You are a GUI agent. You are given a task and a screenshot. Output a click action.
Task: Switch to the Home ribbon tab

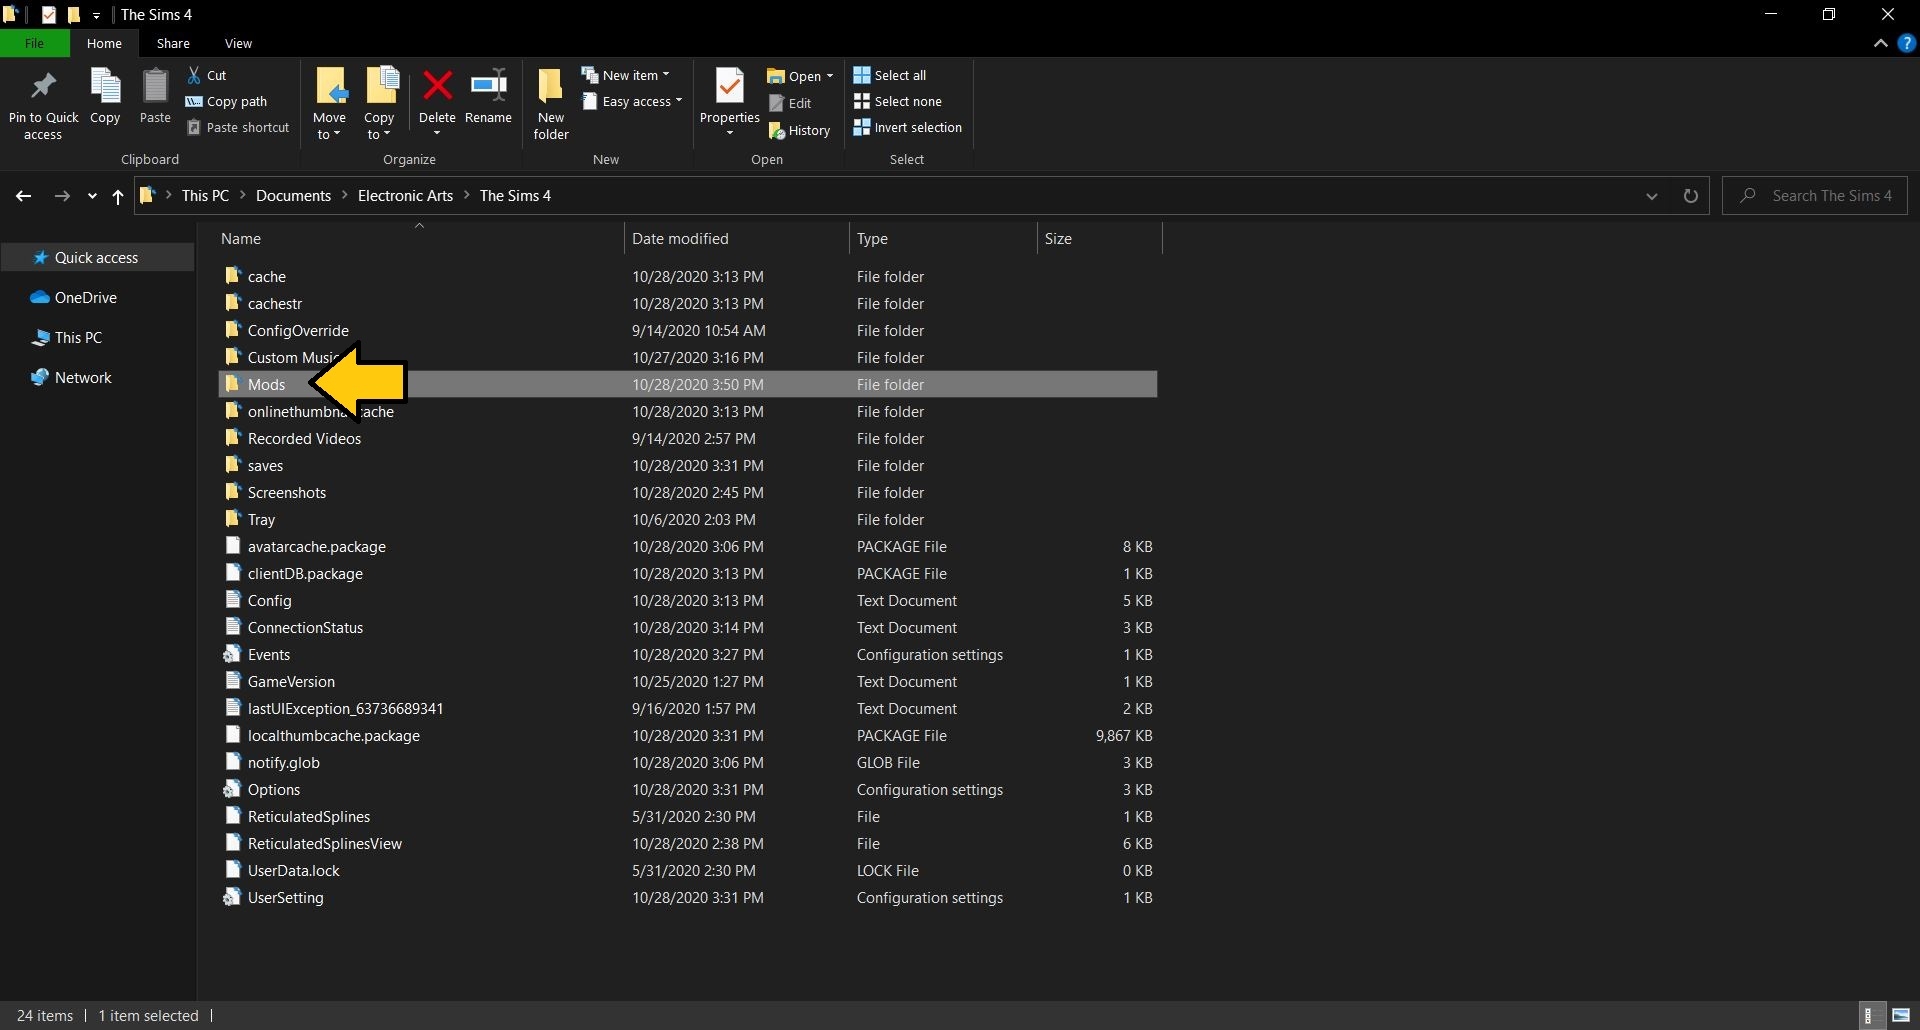104,43
